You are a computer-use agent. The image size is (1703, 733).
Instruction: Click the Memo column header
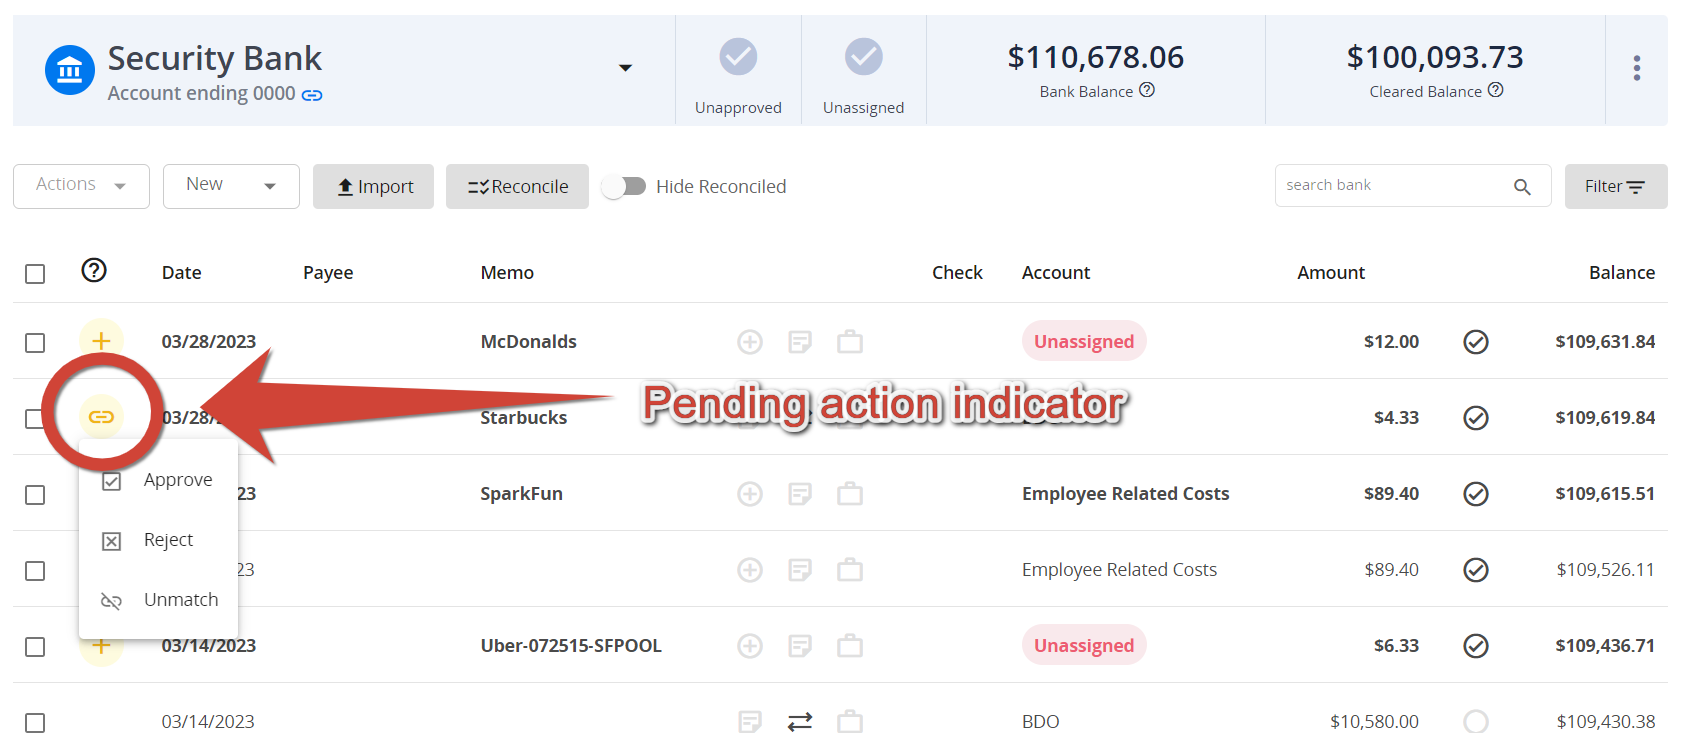point(507,273)
